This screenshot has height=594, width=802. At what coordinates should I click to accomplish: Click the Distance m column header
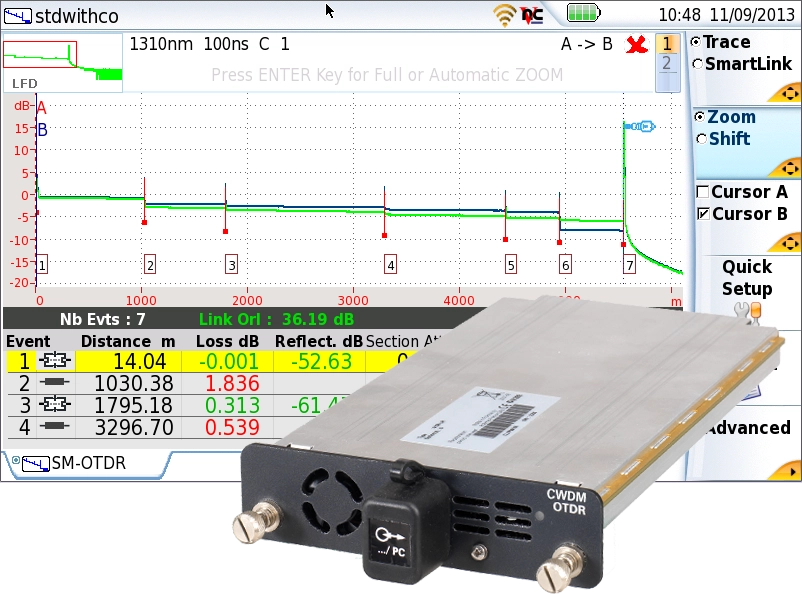(128, 341)
